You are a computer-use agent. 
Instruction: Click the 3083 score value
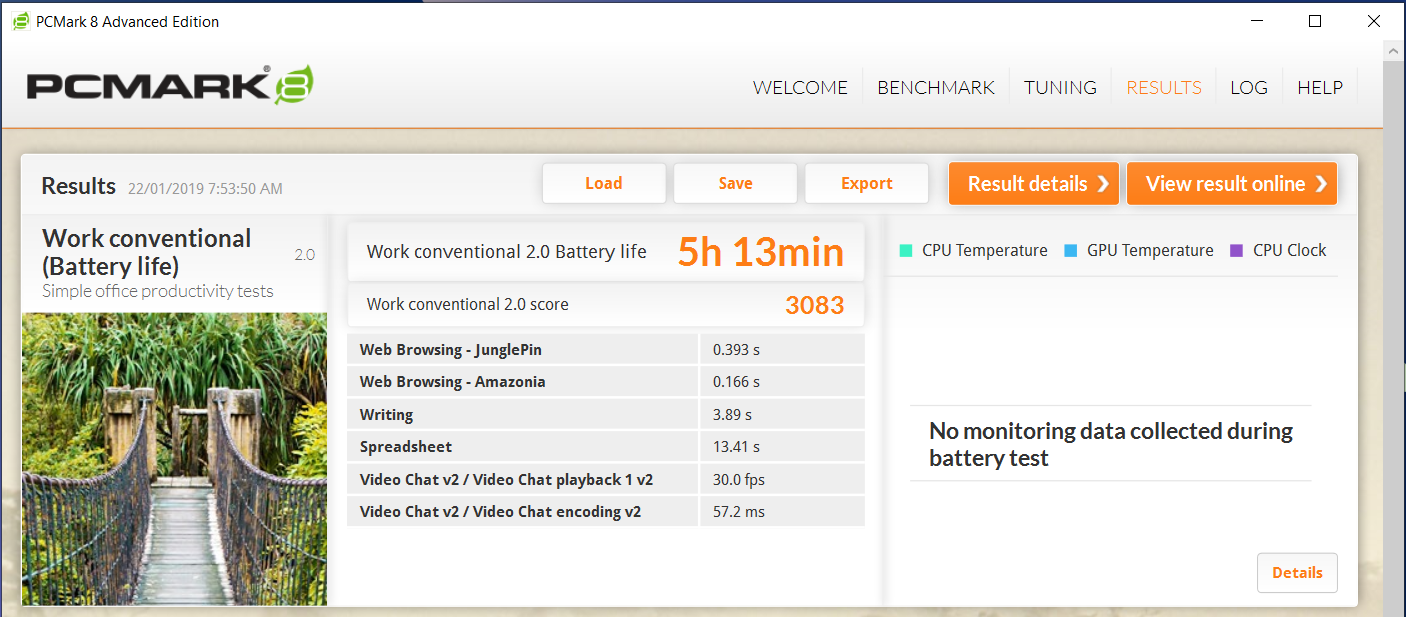tap(815, 305)
